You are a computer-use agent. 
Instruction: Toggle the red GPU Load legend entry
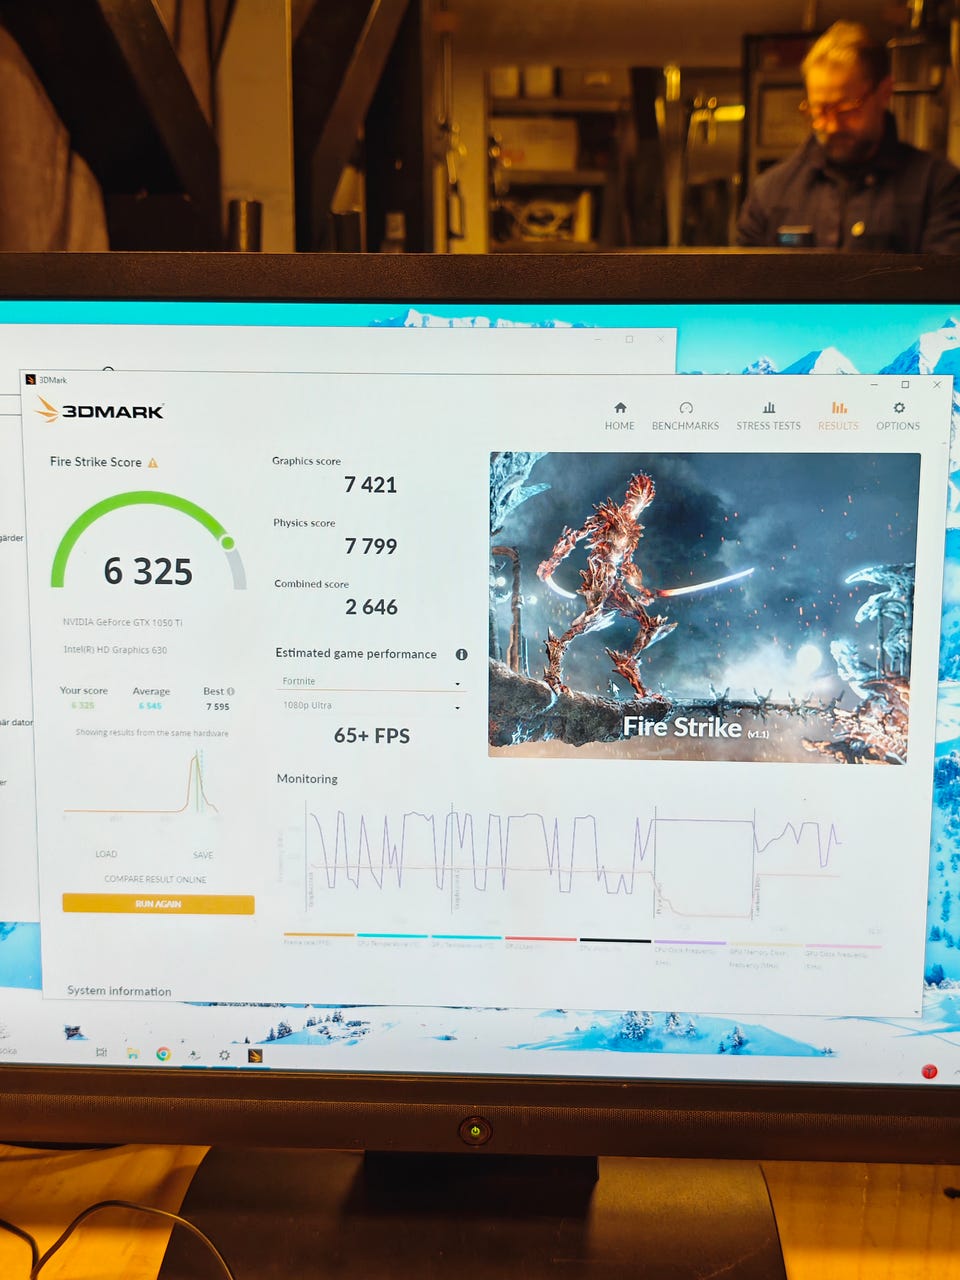click(540, 942)
